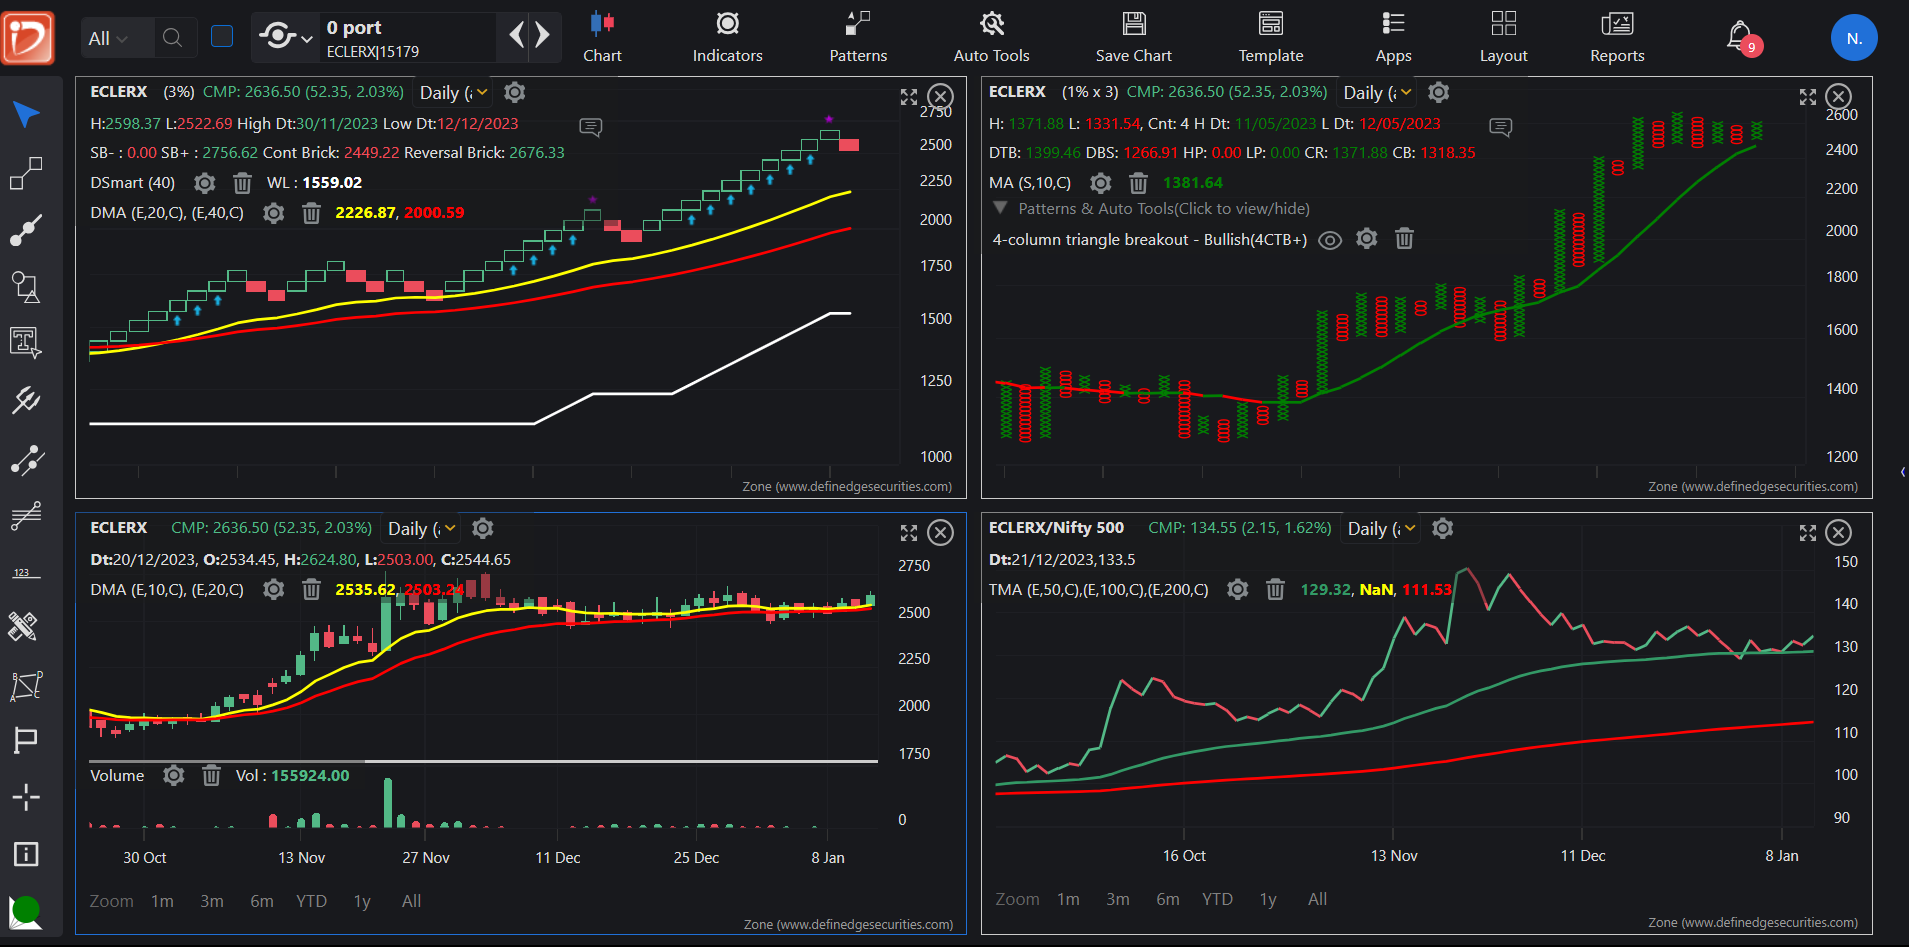Delete the Volume indicator
Viewport: 1909px width, 947px height.
point(211,776)
